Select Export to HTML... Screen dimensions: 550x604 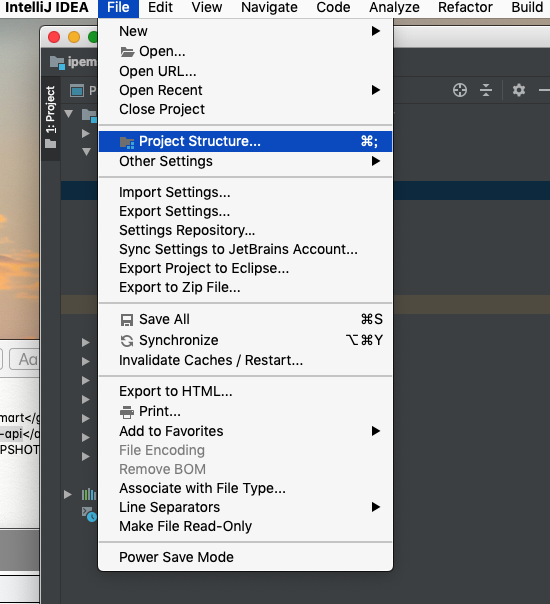245,391
